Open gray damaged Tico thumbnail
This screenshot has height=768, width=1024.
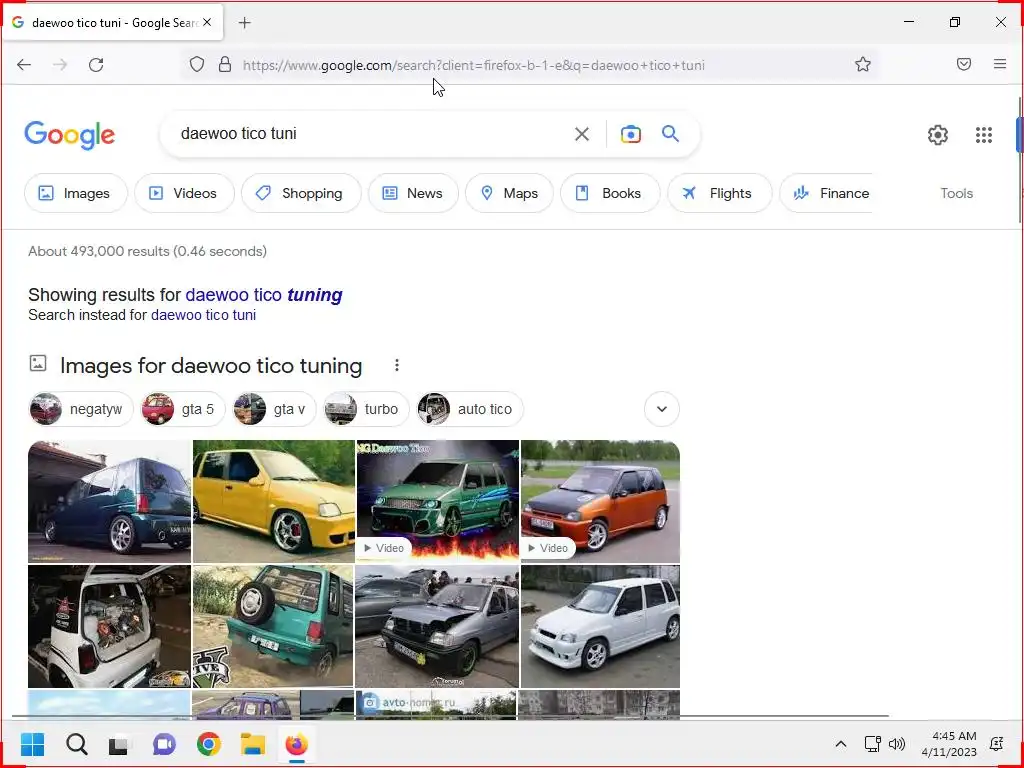point(437,626)
